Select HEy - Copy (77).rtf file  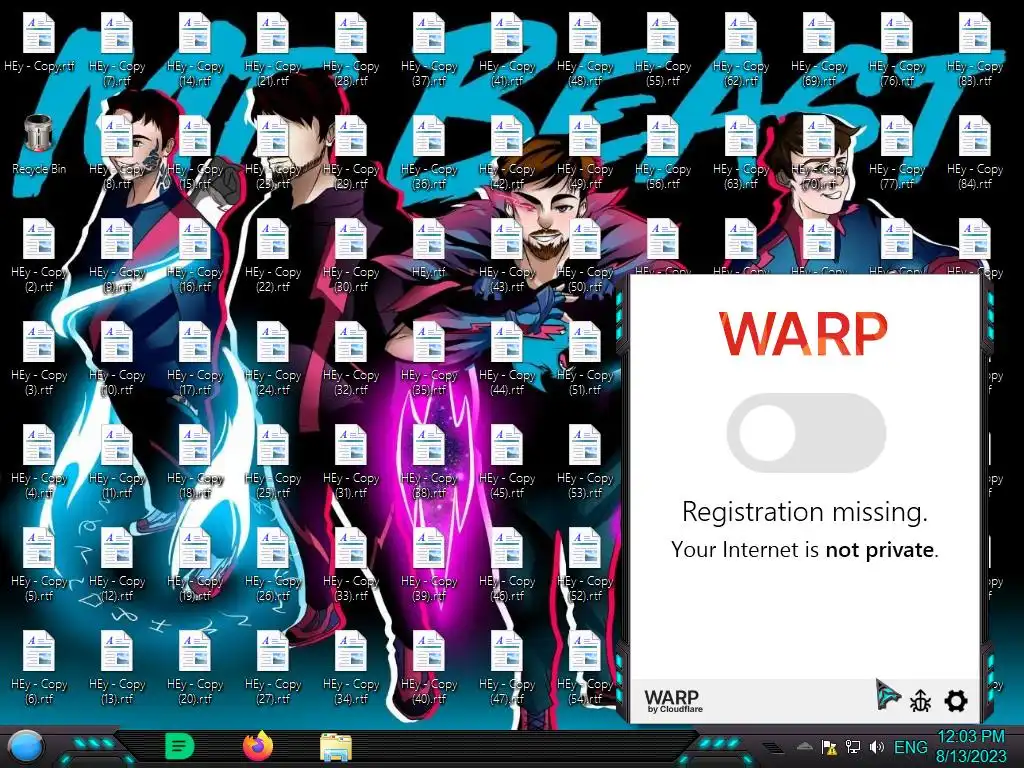click(897, 152)
